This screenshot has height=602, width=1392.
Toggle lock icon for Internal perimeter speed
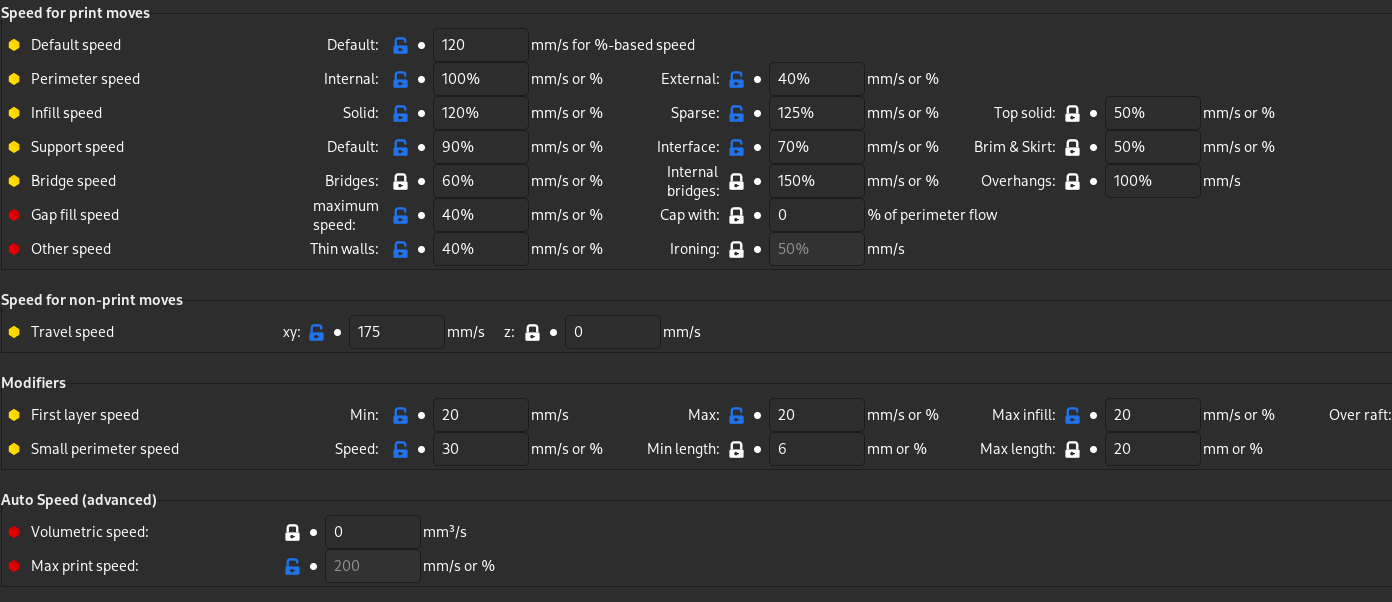[400, 79]
